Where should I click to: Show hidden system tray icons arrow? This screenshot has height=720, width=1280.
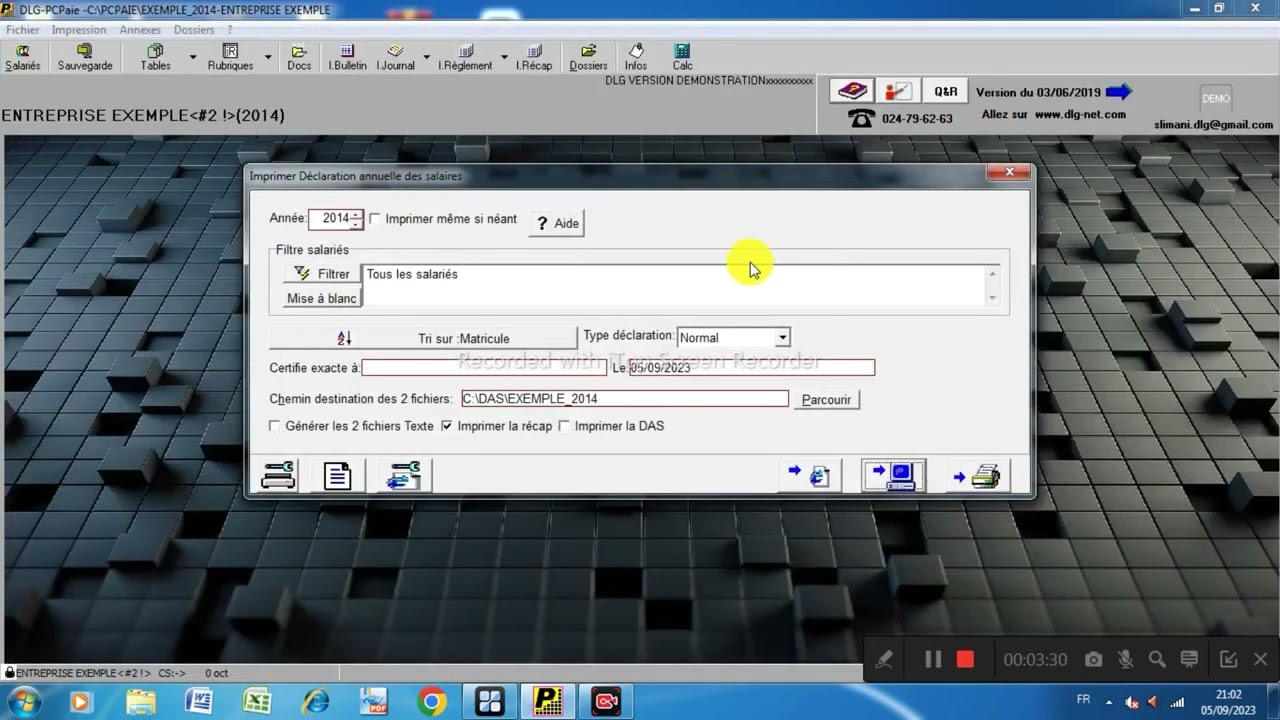(1109, 700)
